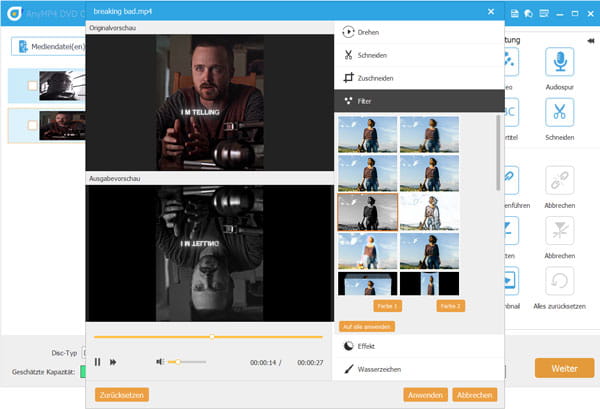Click the orange Weiter button
This screenshot has height=409, width=600.
pos(564,368)
